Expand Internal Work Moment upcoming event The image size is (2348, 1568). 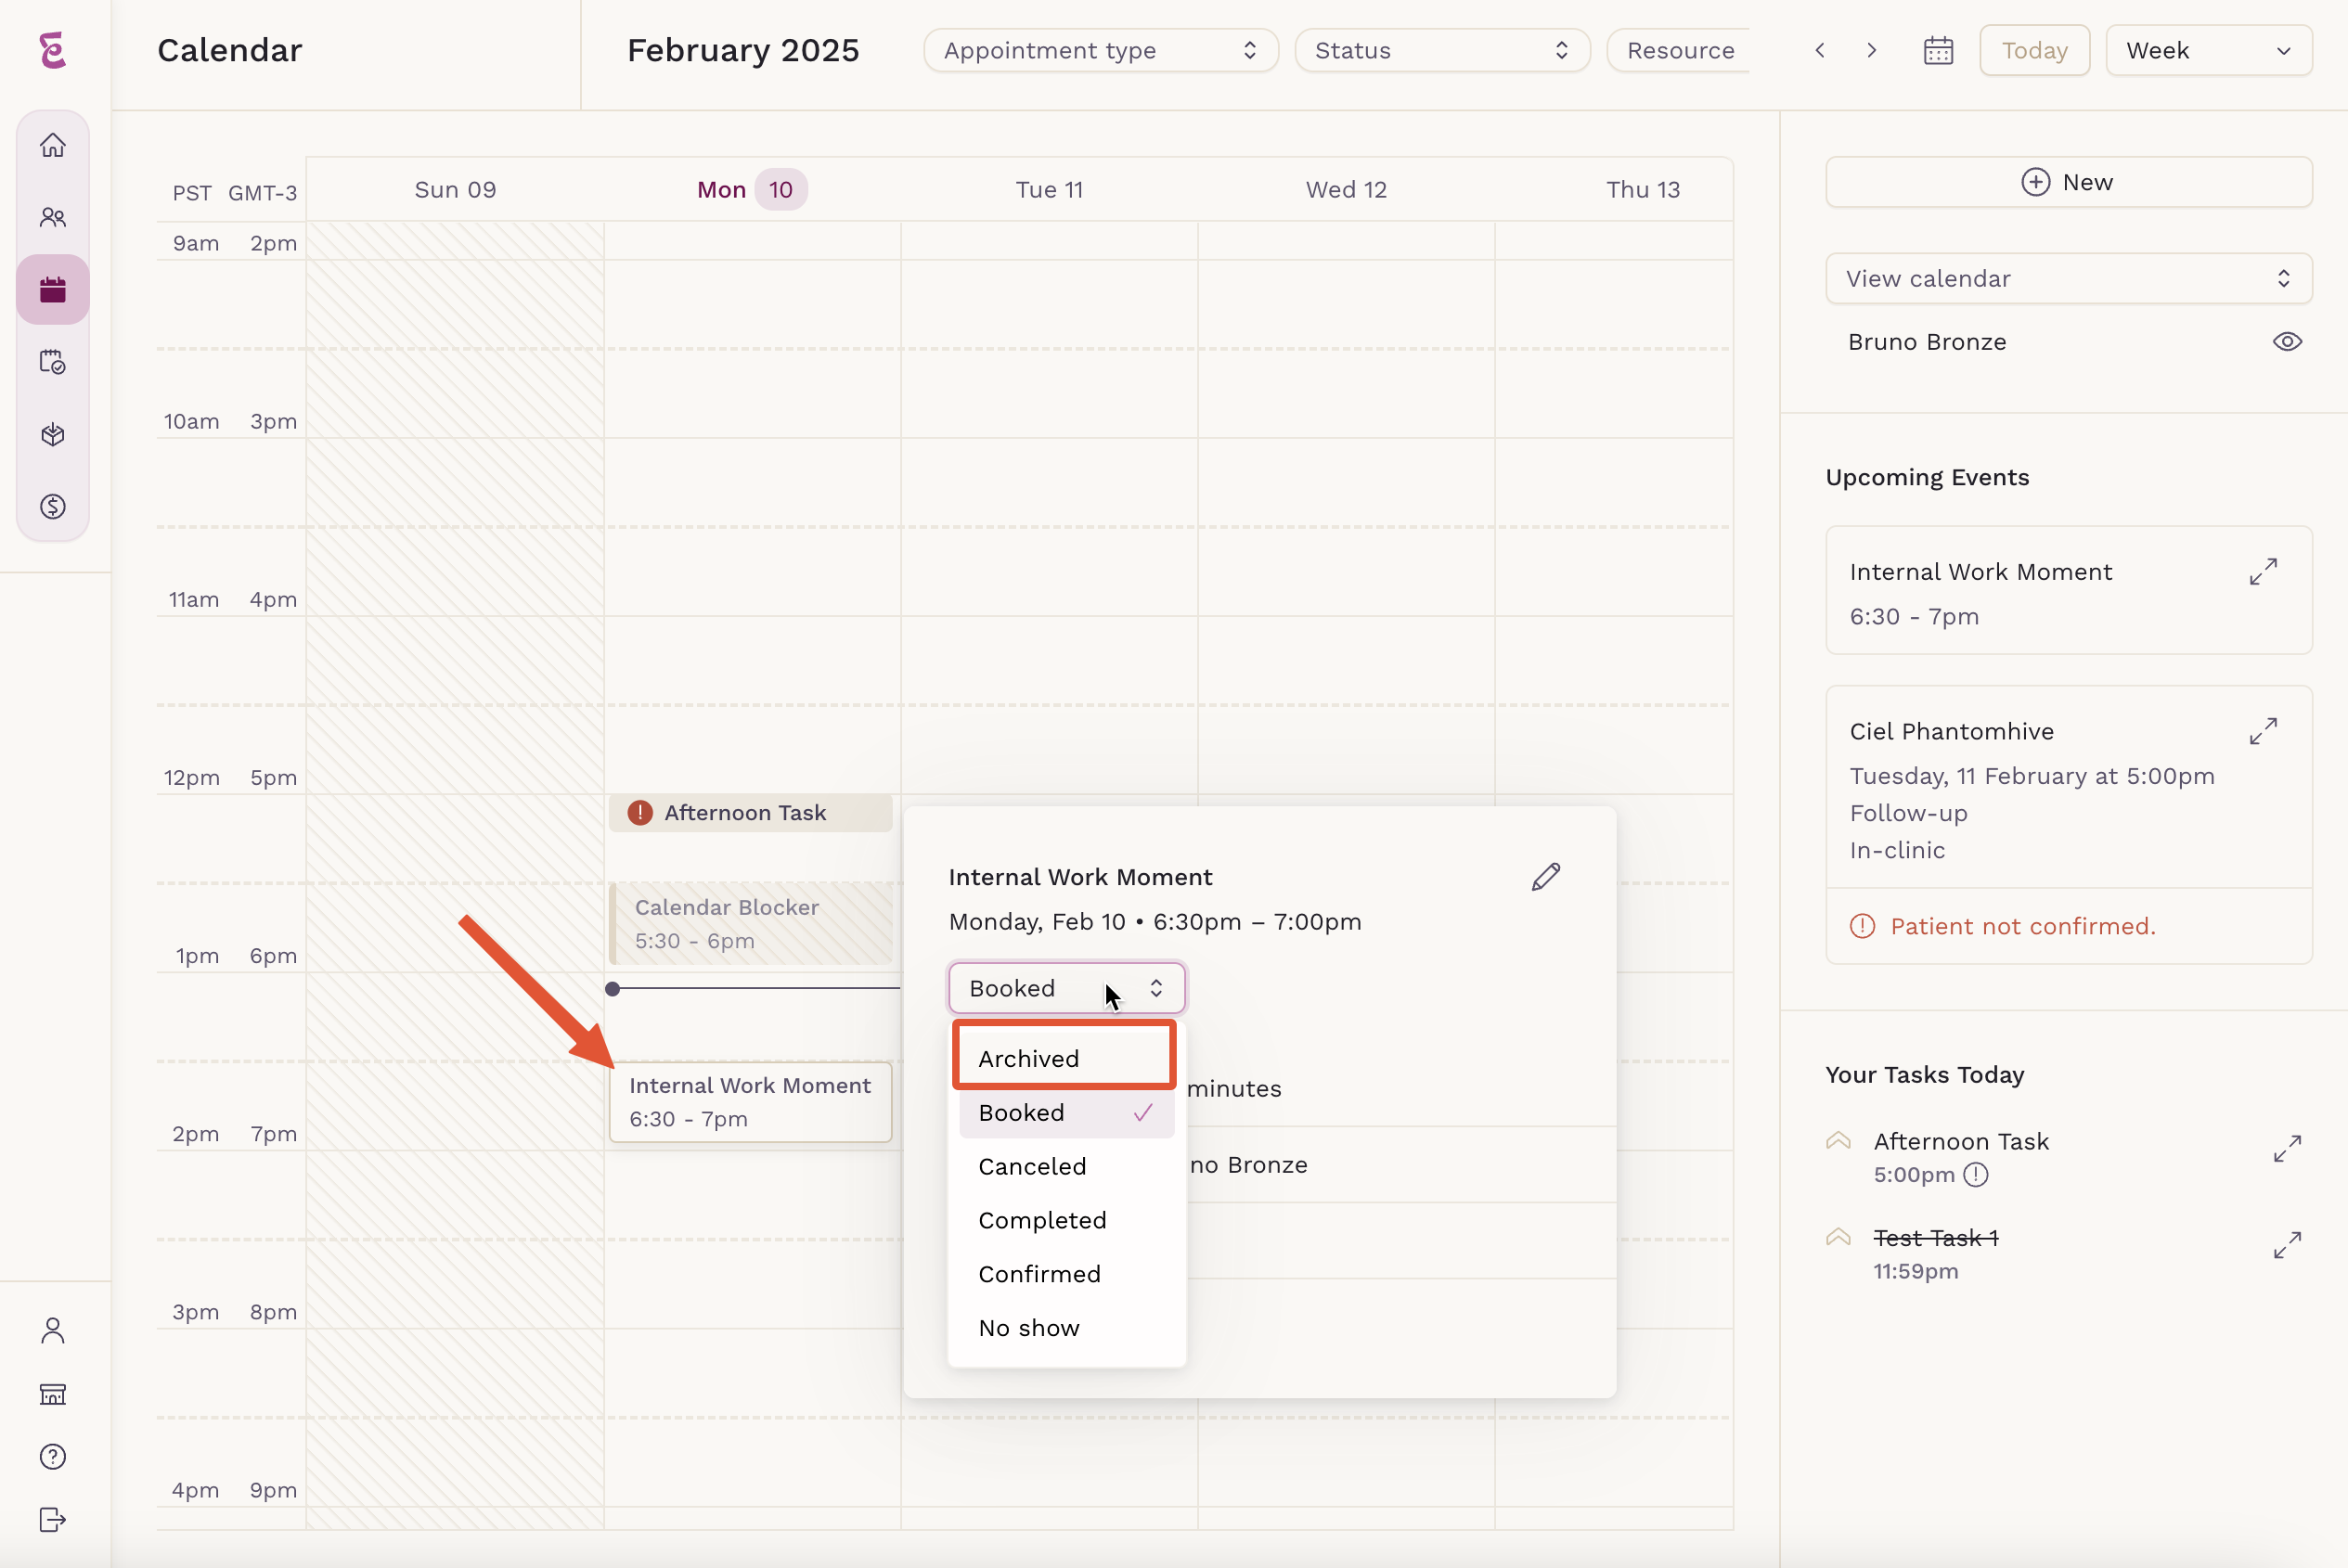[x=2263, y=572]
